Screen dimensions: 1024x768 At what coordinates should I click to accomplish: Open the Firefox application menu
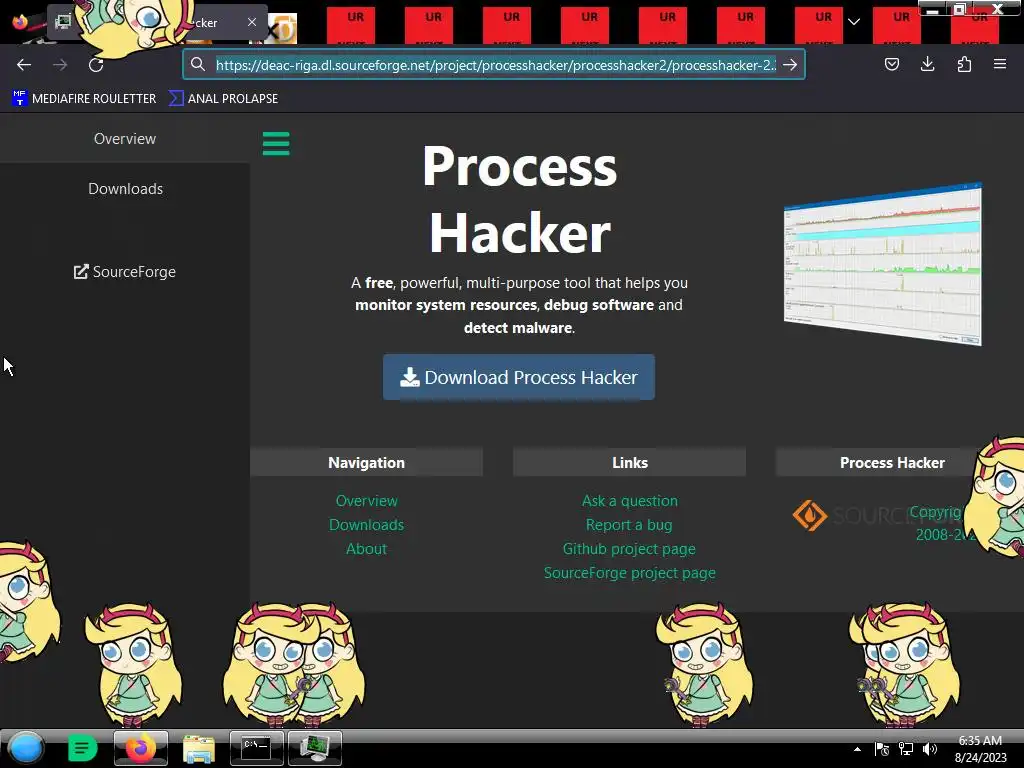1000,64
